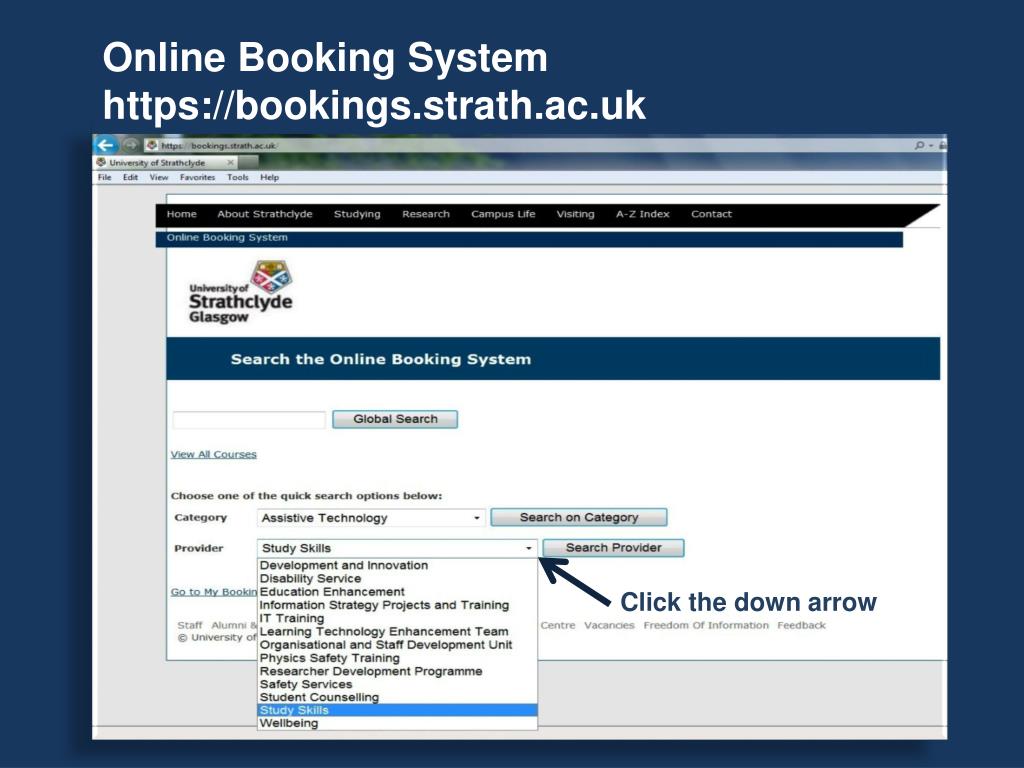
Task: Click the global search text field
Action: pos(249,420)
